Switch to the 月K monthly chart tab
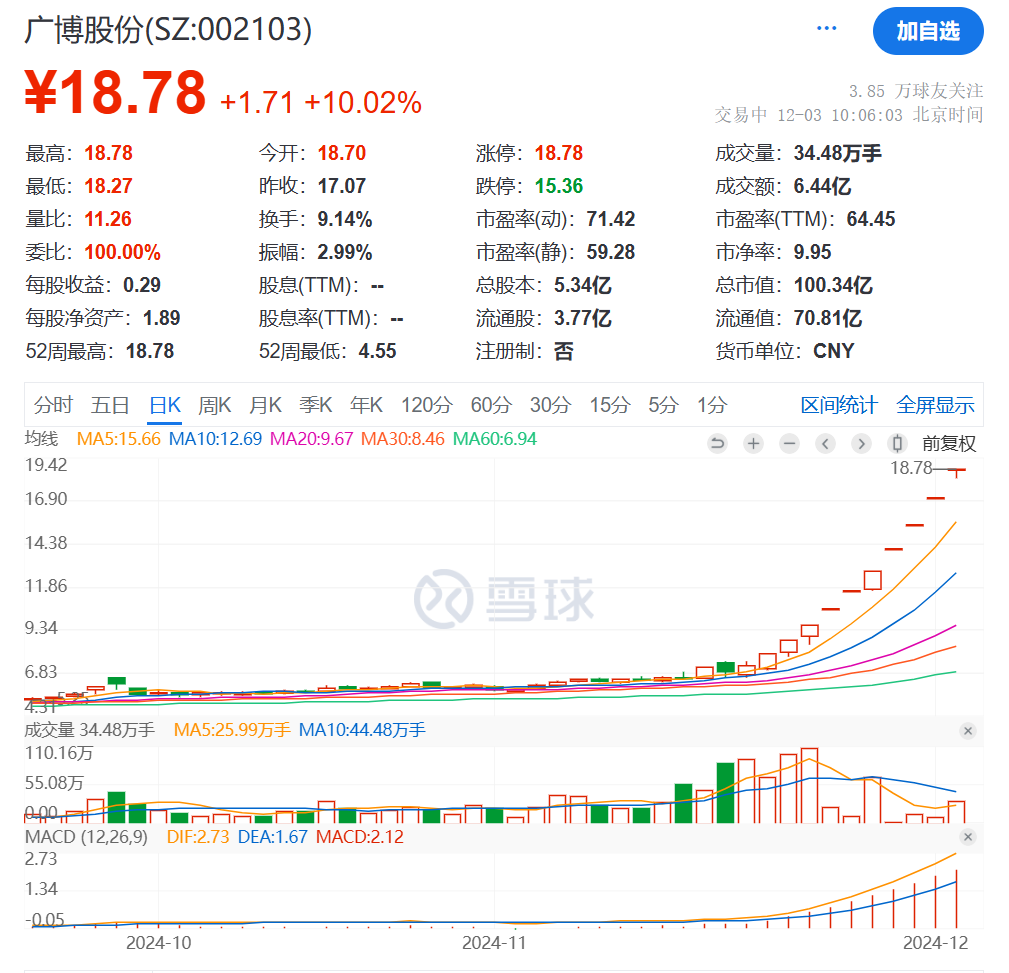1009x973 pixels. [x=265, y=405]
